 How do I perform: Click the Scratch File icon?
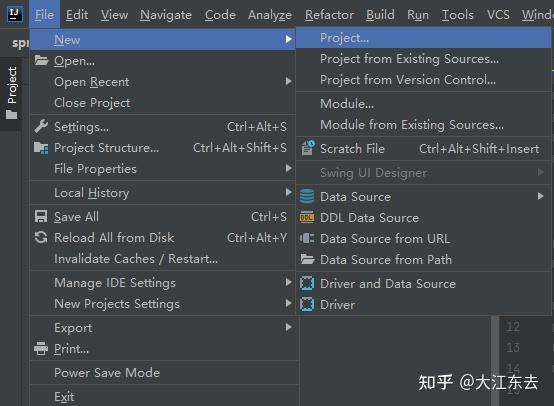(308, 148)
